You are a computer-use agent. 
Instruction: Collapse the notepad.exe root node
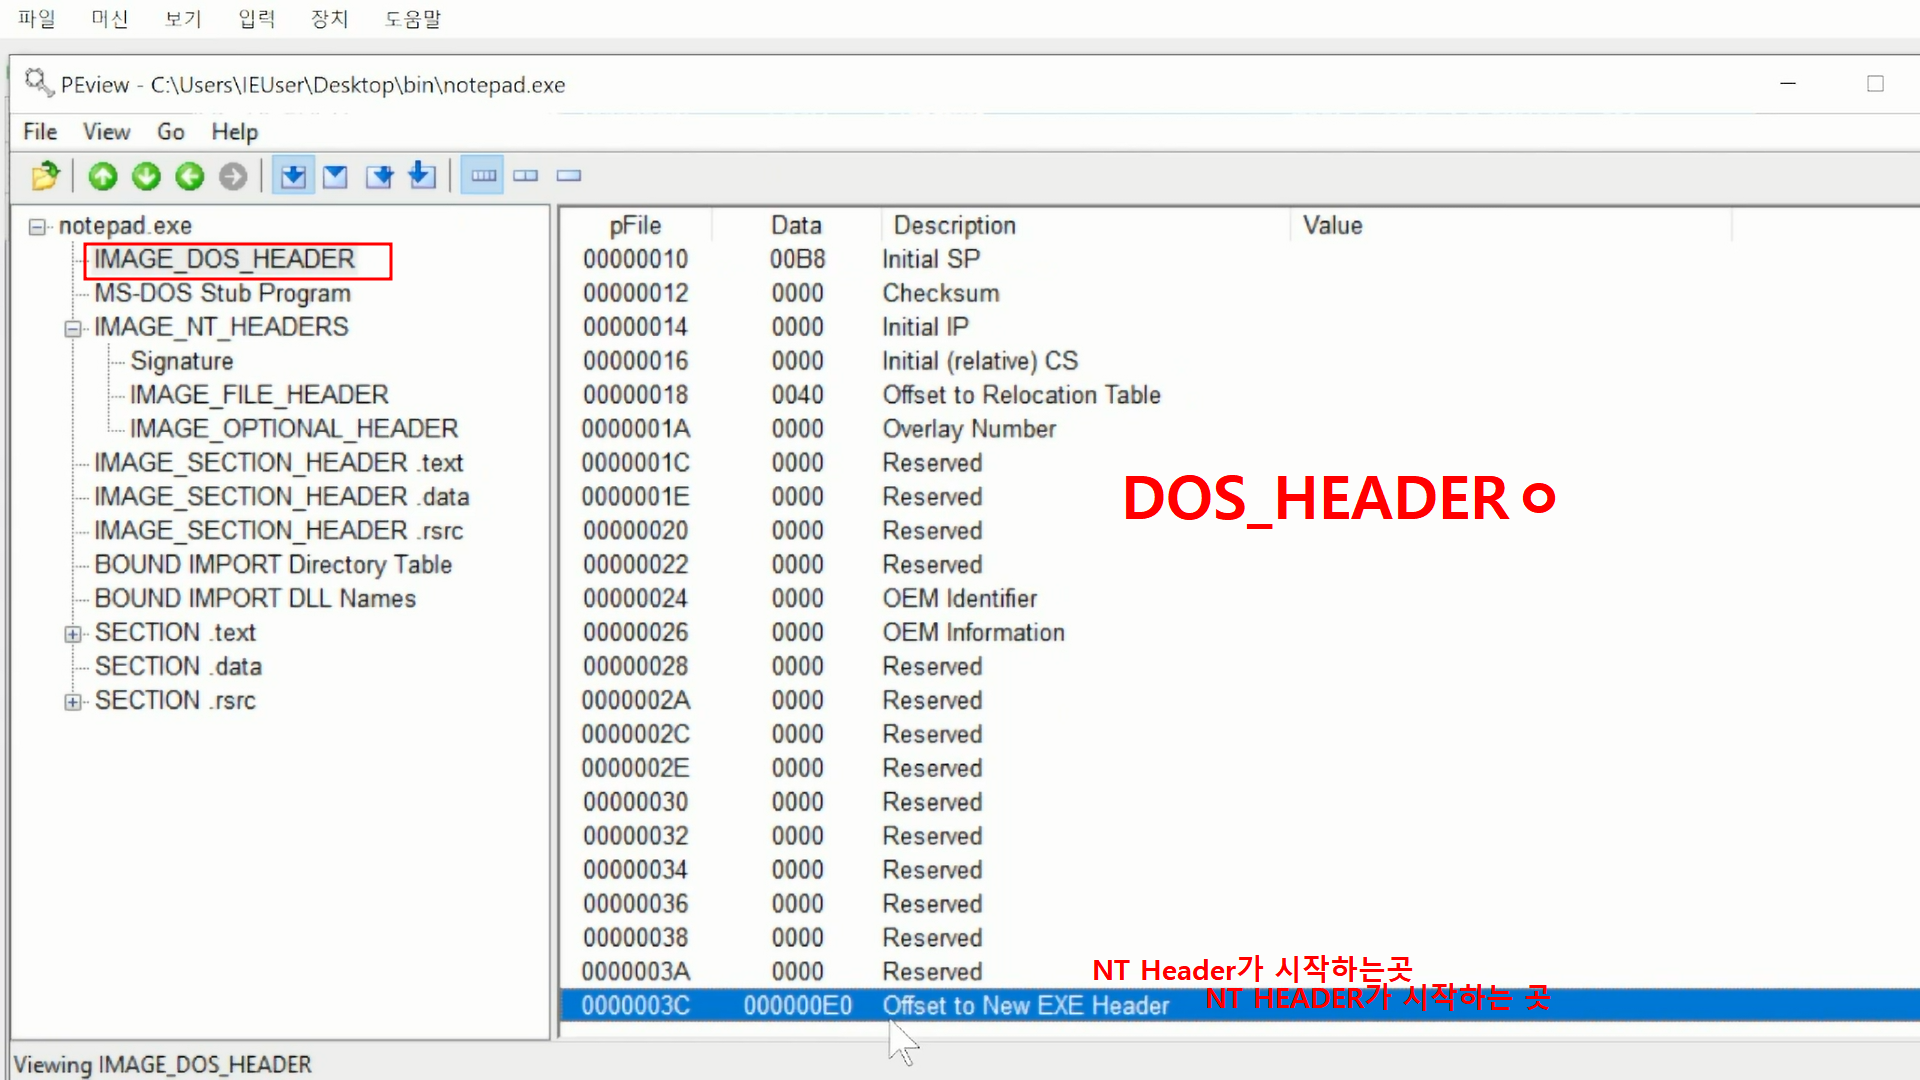(x=37, y=227)
